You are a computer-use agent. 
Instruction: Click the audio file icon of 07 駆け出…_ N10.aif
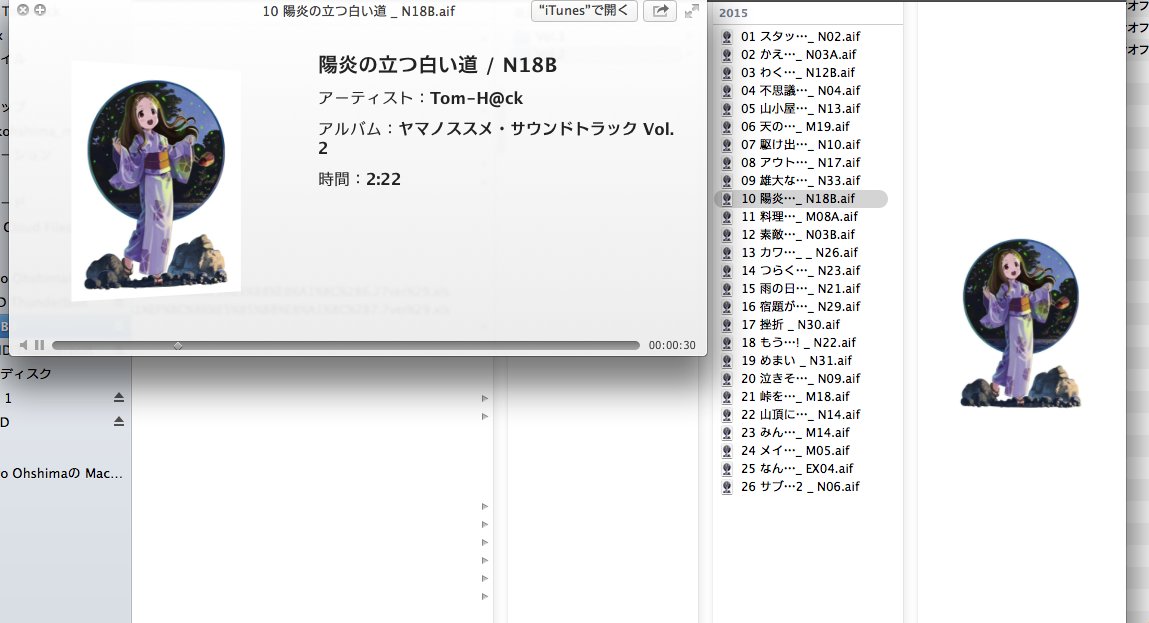pyautogui.click(x=727, y=144)
